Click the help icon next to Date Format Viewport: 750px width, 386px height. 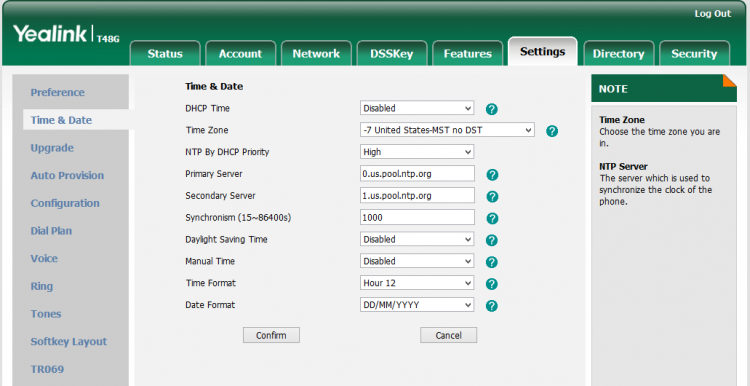coord(492,306)
